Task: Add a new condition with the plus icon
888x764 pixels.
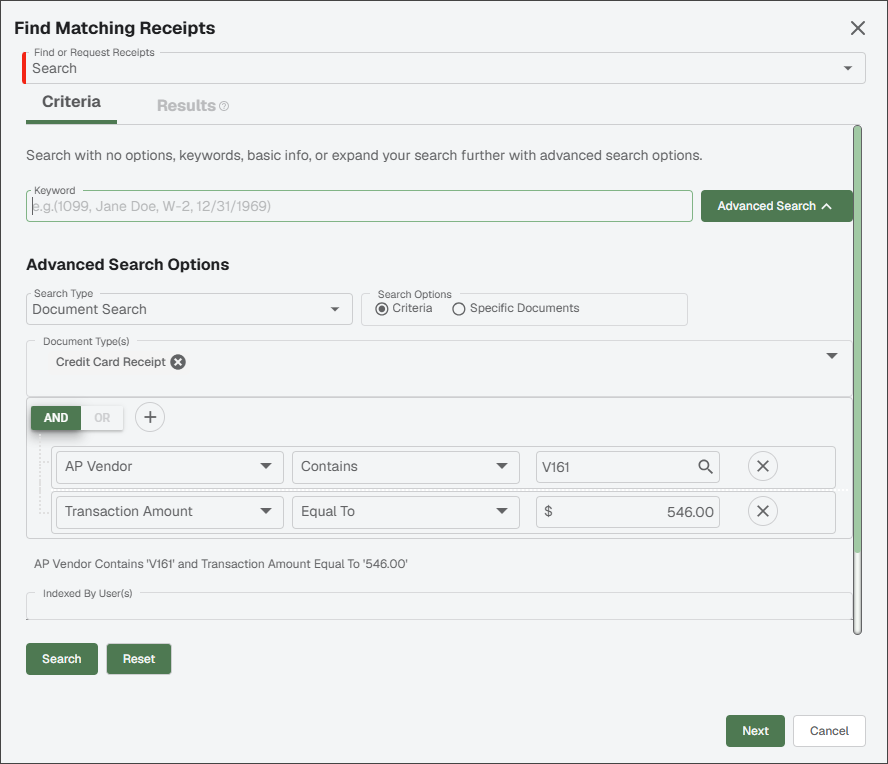Action: [x=150, y=417]
